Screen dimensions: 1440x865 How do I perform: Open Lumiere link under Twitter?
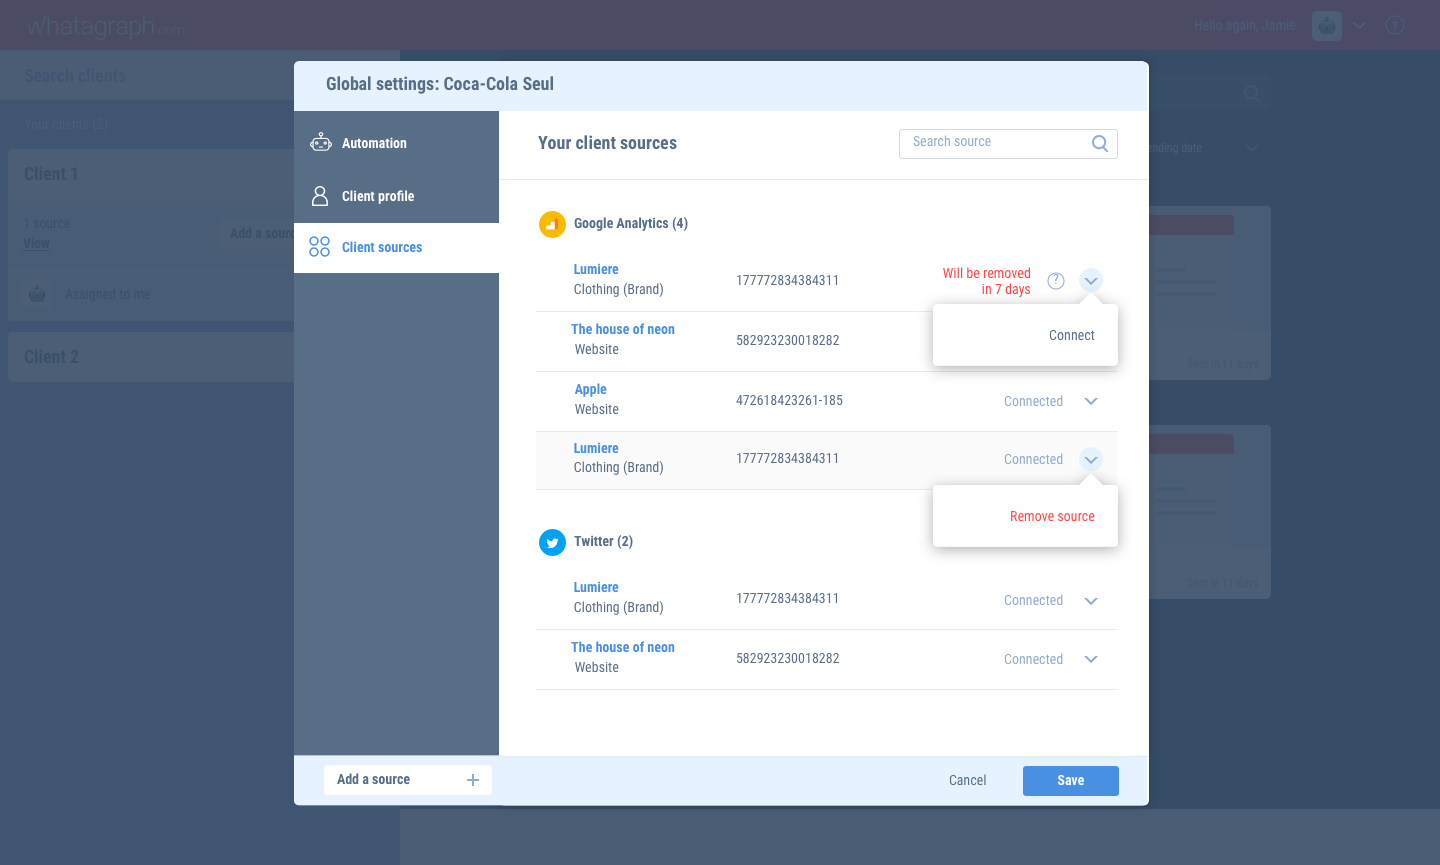(x=596, y=587)
